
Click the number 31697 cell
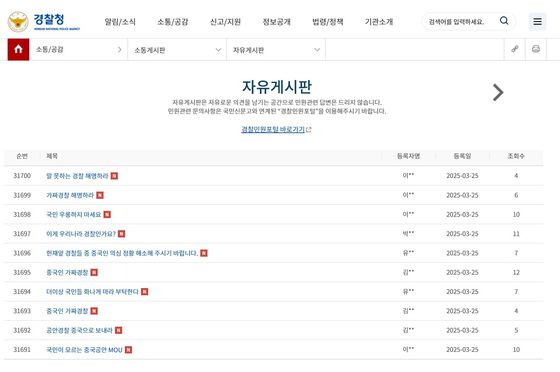pos(22,234)
